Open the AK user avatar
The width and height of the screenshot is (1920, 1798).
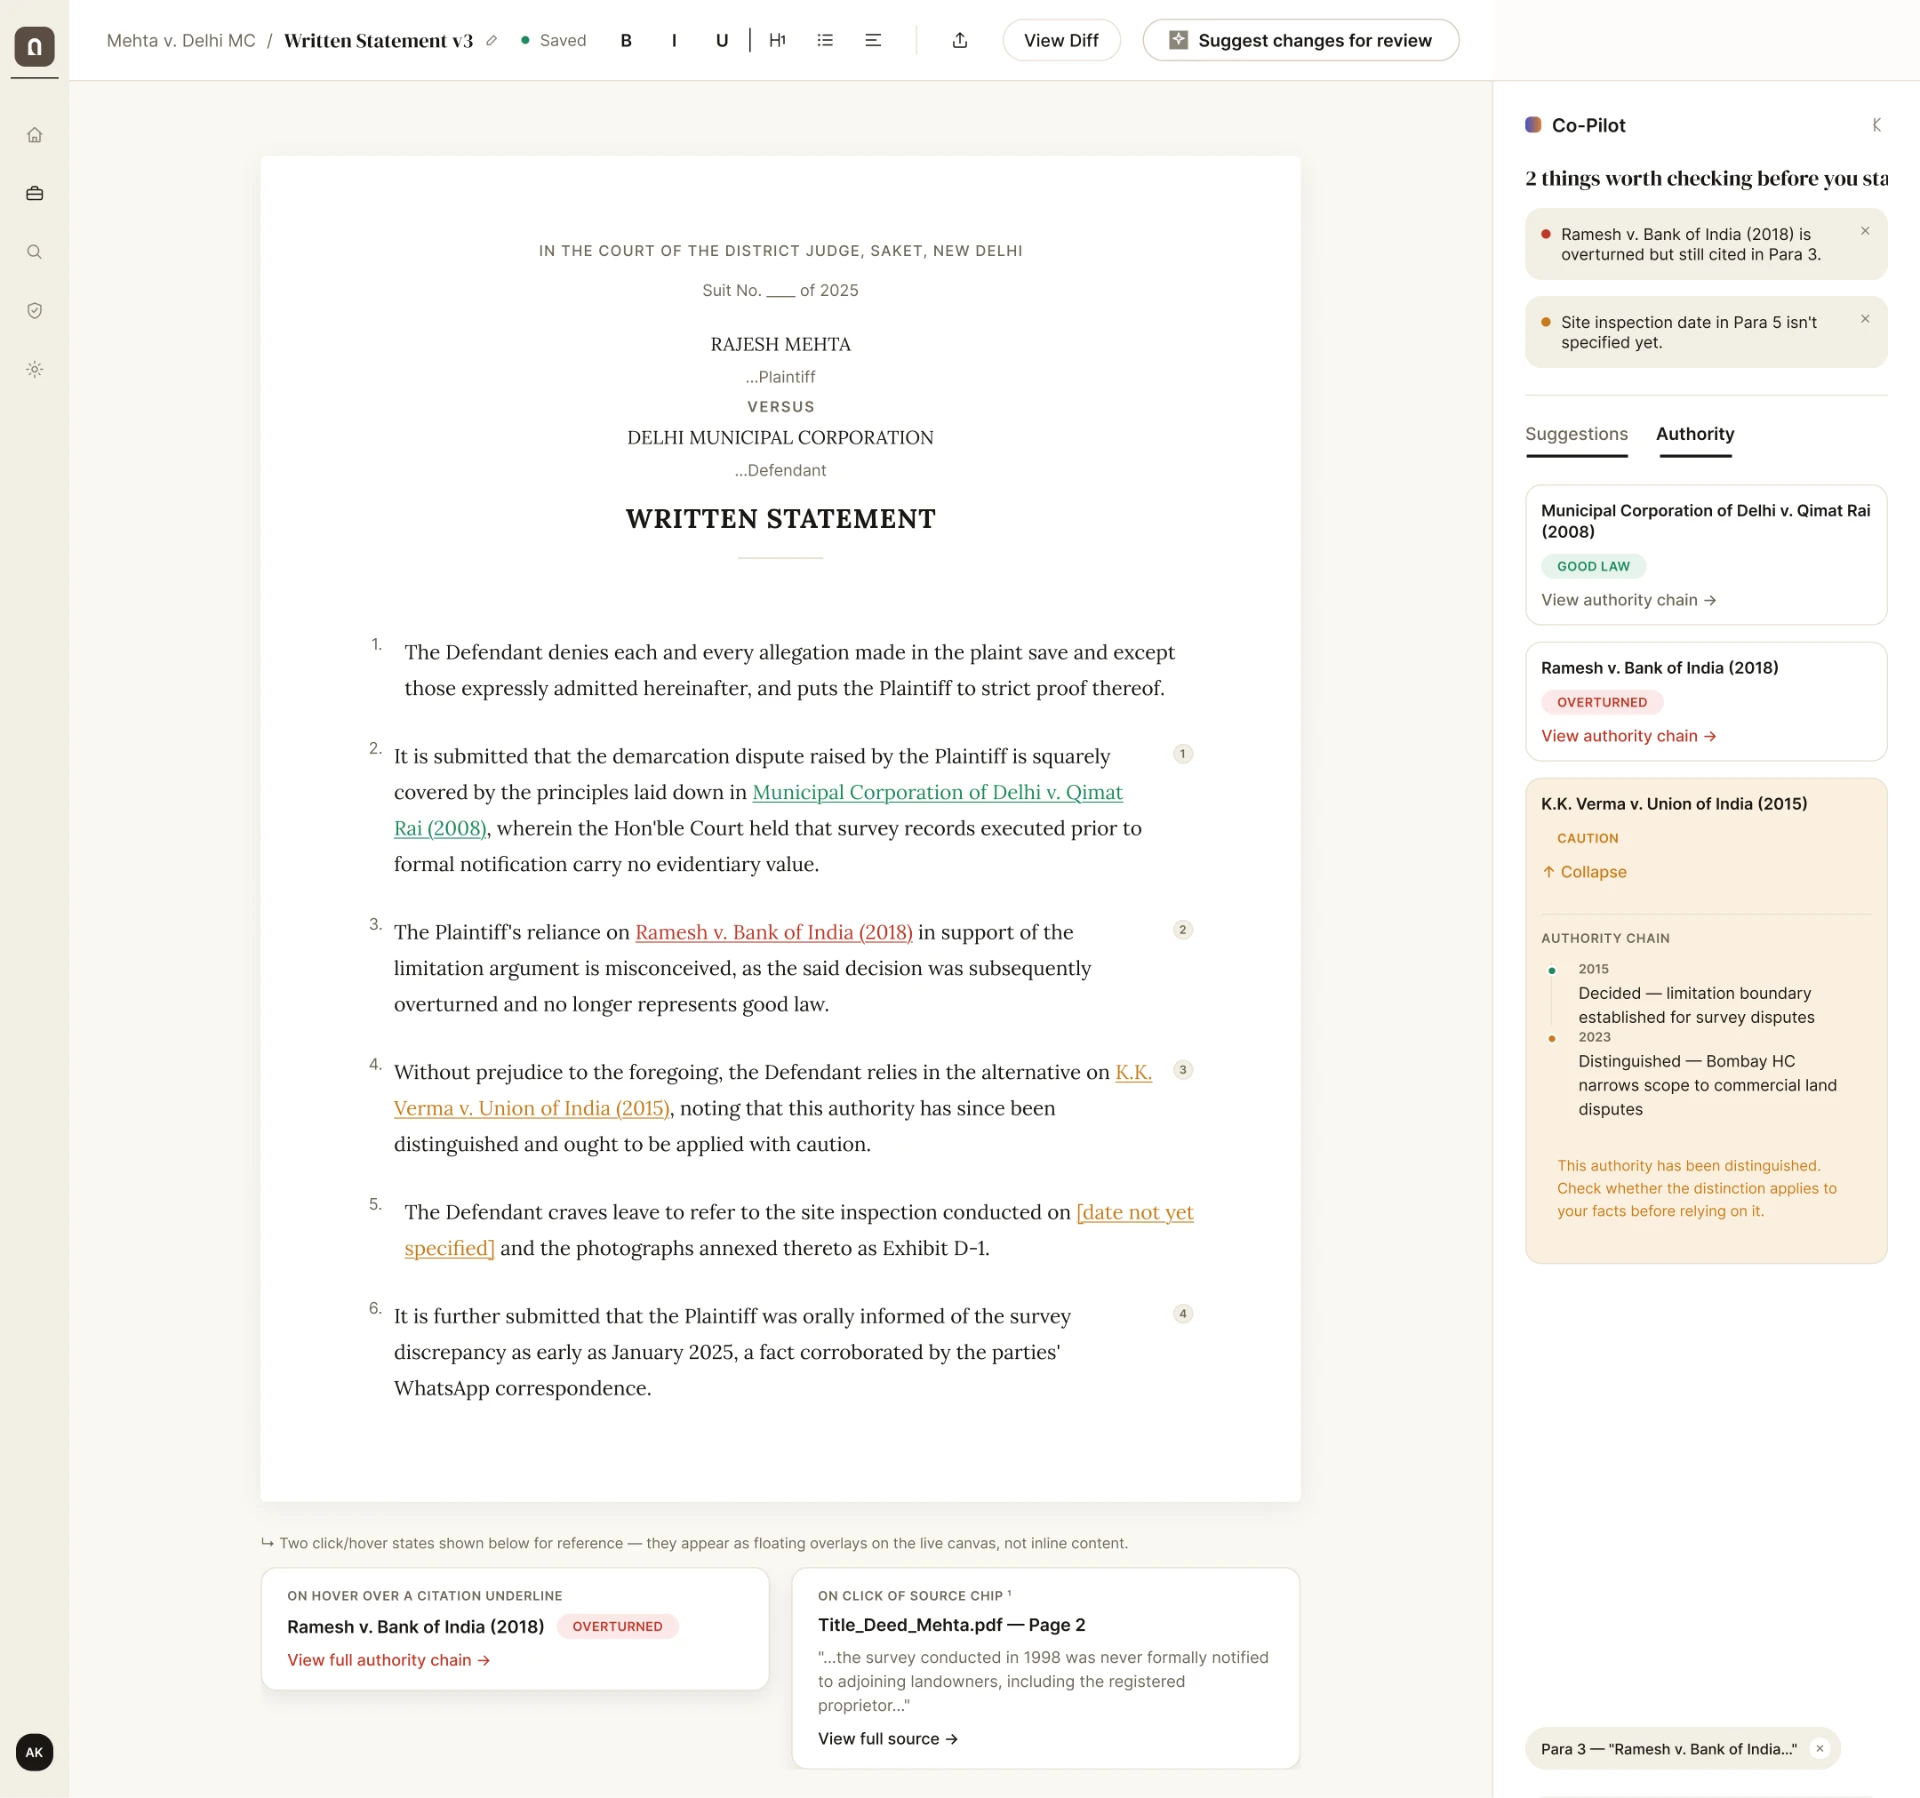[34, 1752]
